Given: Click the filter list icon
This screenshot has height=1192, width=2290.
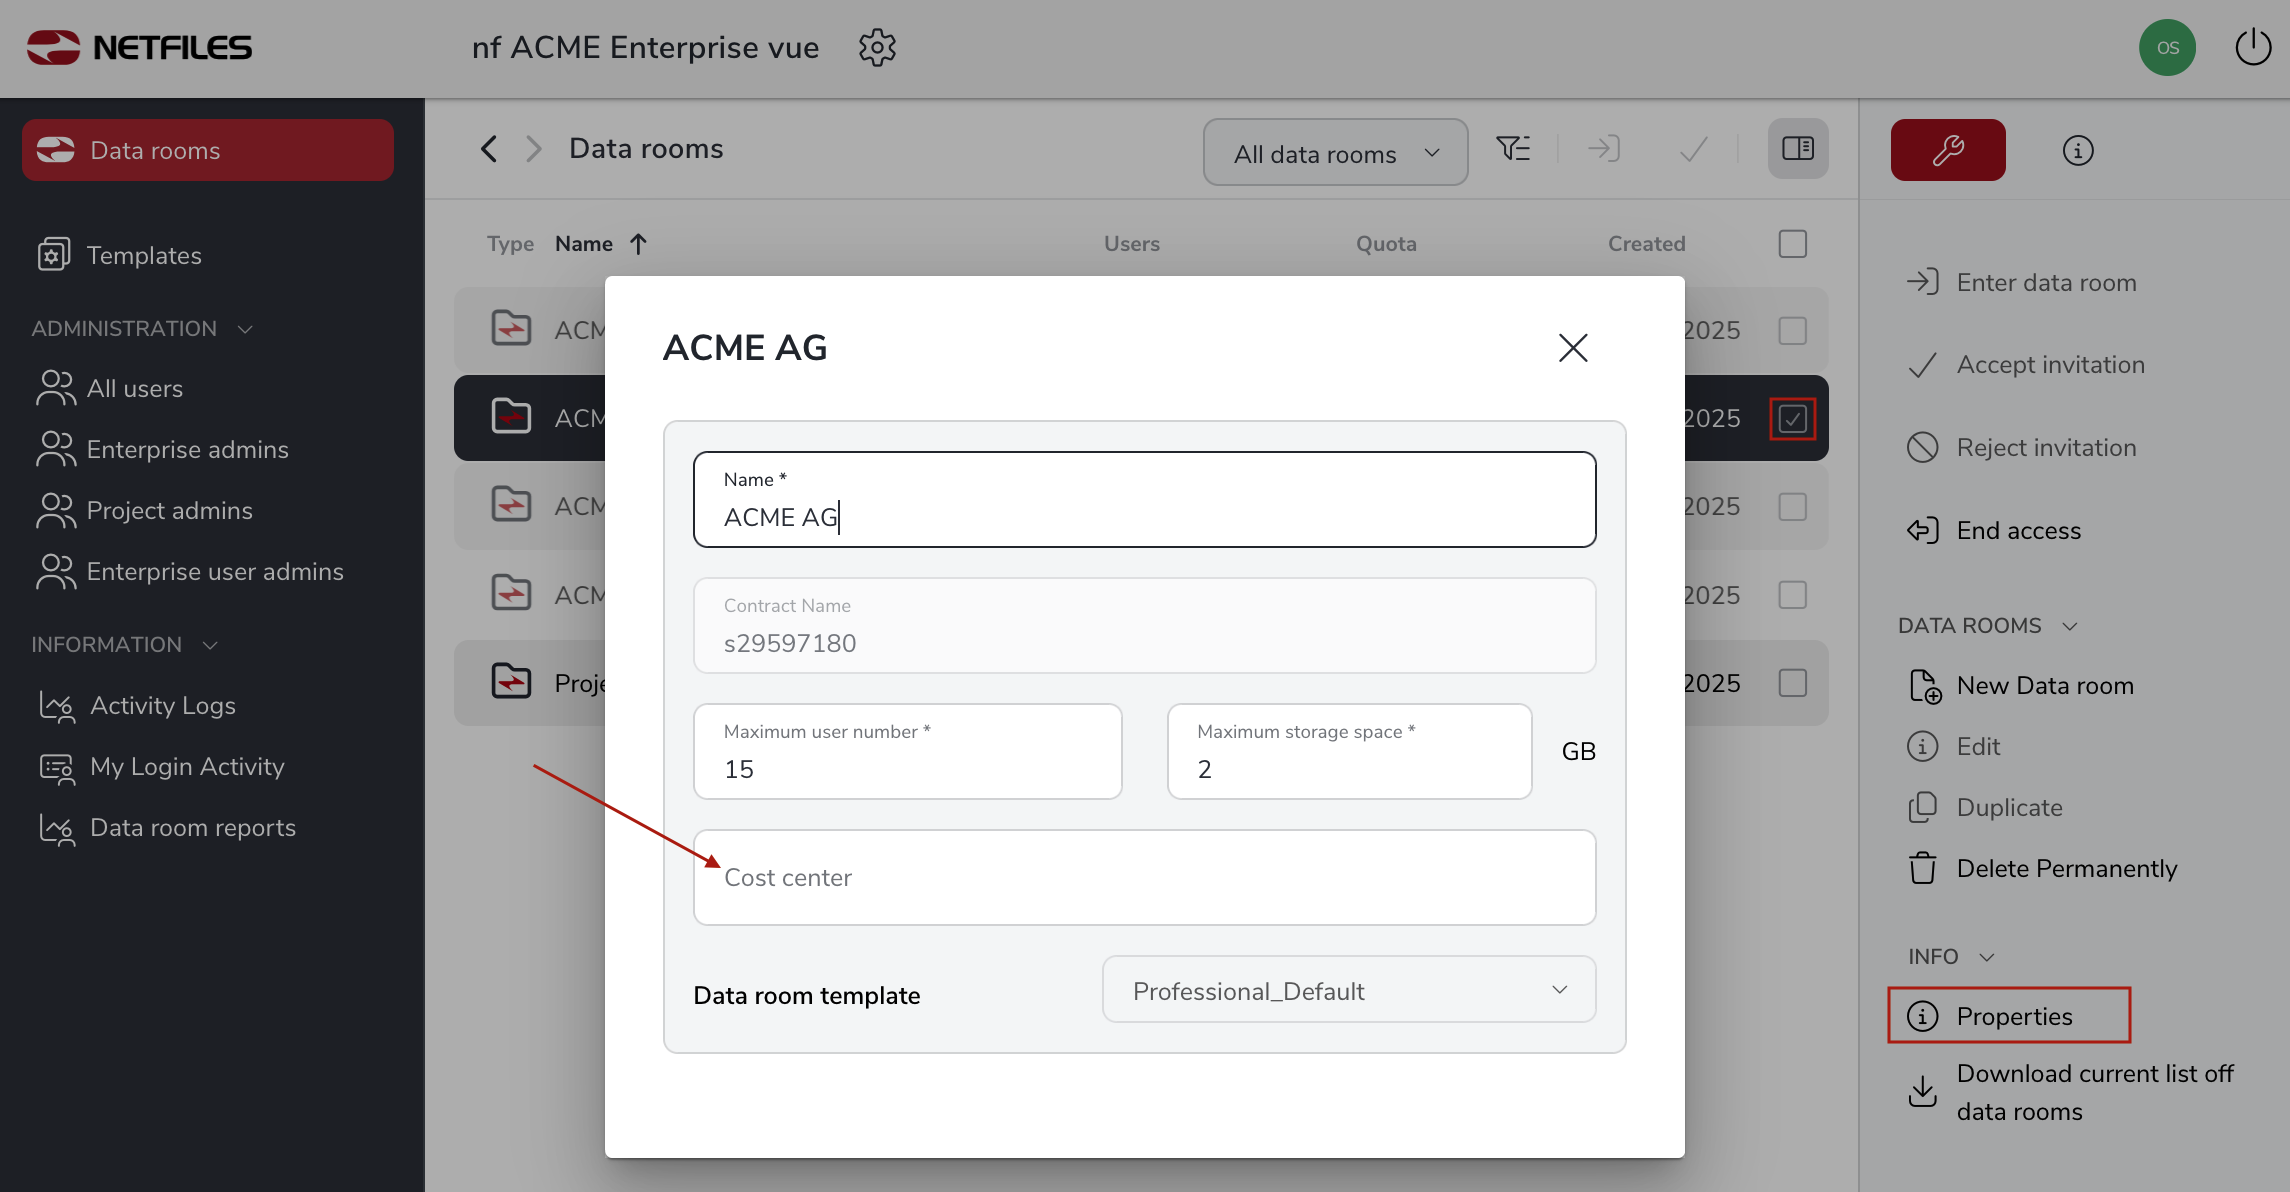Looking at the screenshot, I should (x=1513, y=149).
